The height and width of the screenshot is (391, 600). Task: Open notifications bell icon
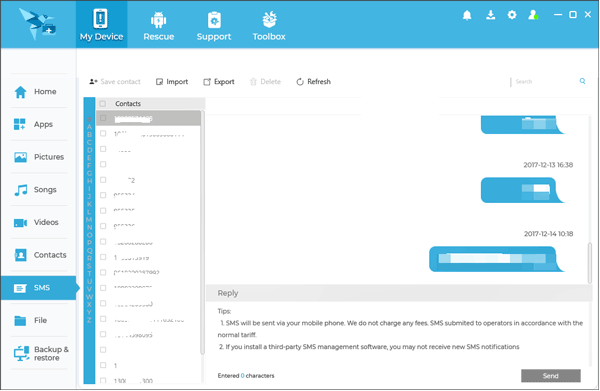point(467,15)
